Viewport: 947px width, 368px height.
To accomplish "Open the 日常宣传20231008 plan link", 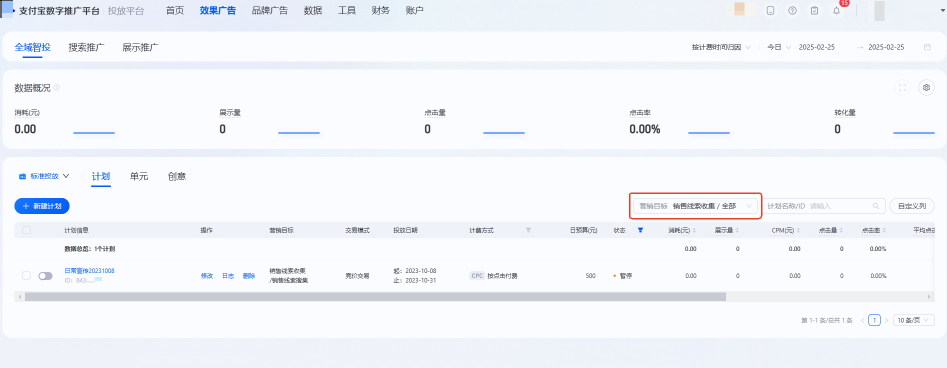I will (x=89, y=271).
